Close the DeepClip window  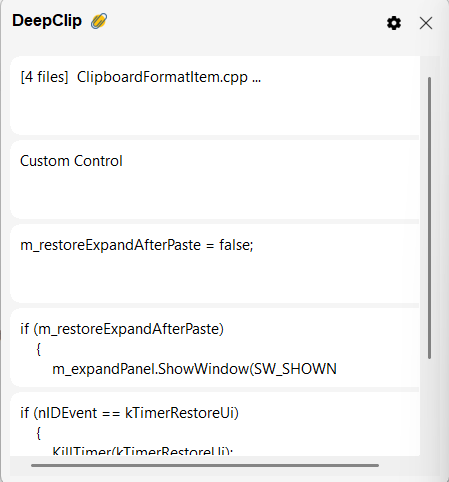[426, 23]
